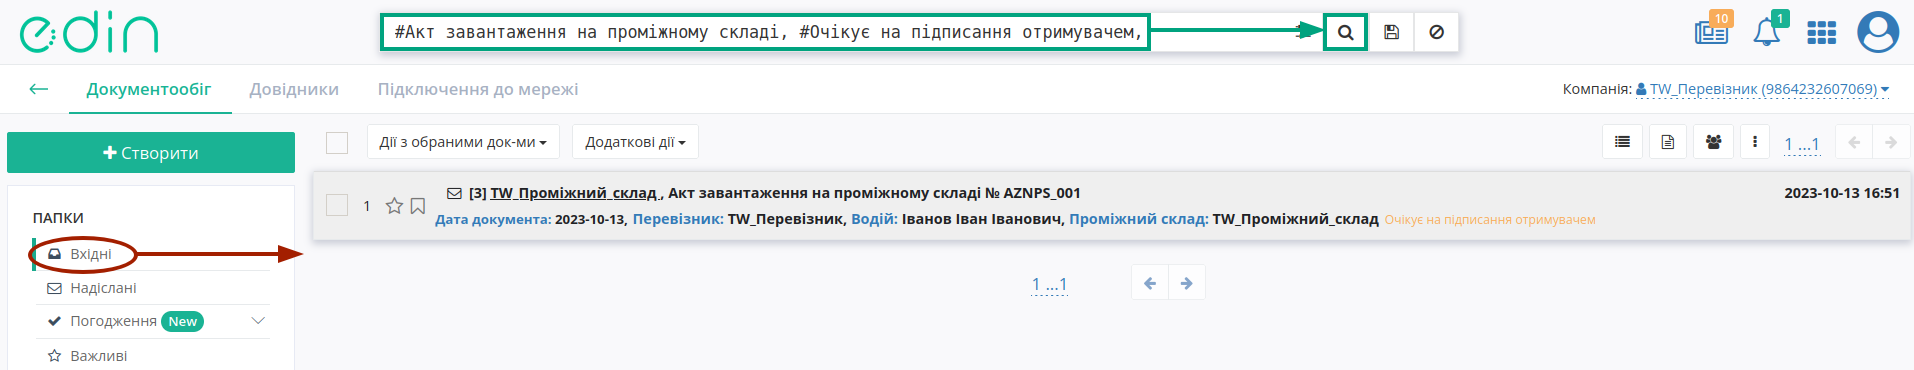The height and width of the screenshot is (370, 1914).
Task: Switch to document view icon
Action: (x=1667, y=142)
